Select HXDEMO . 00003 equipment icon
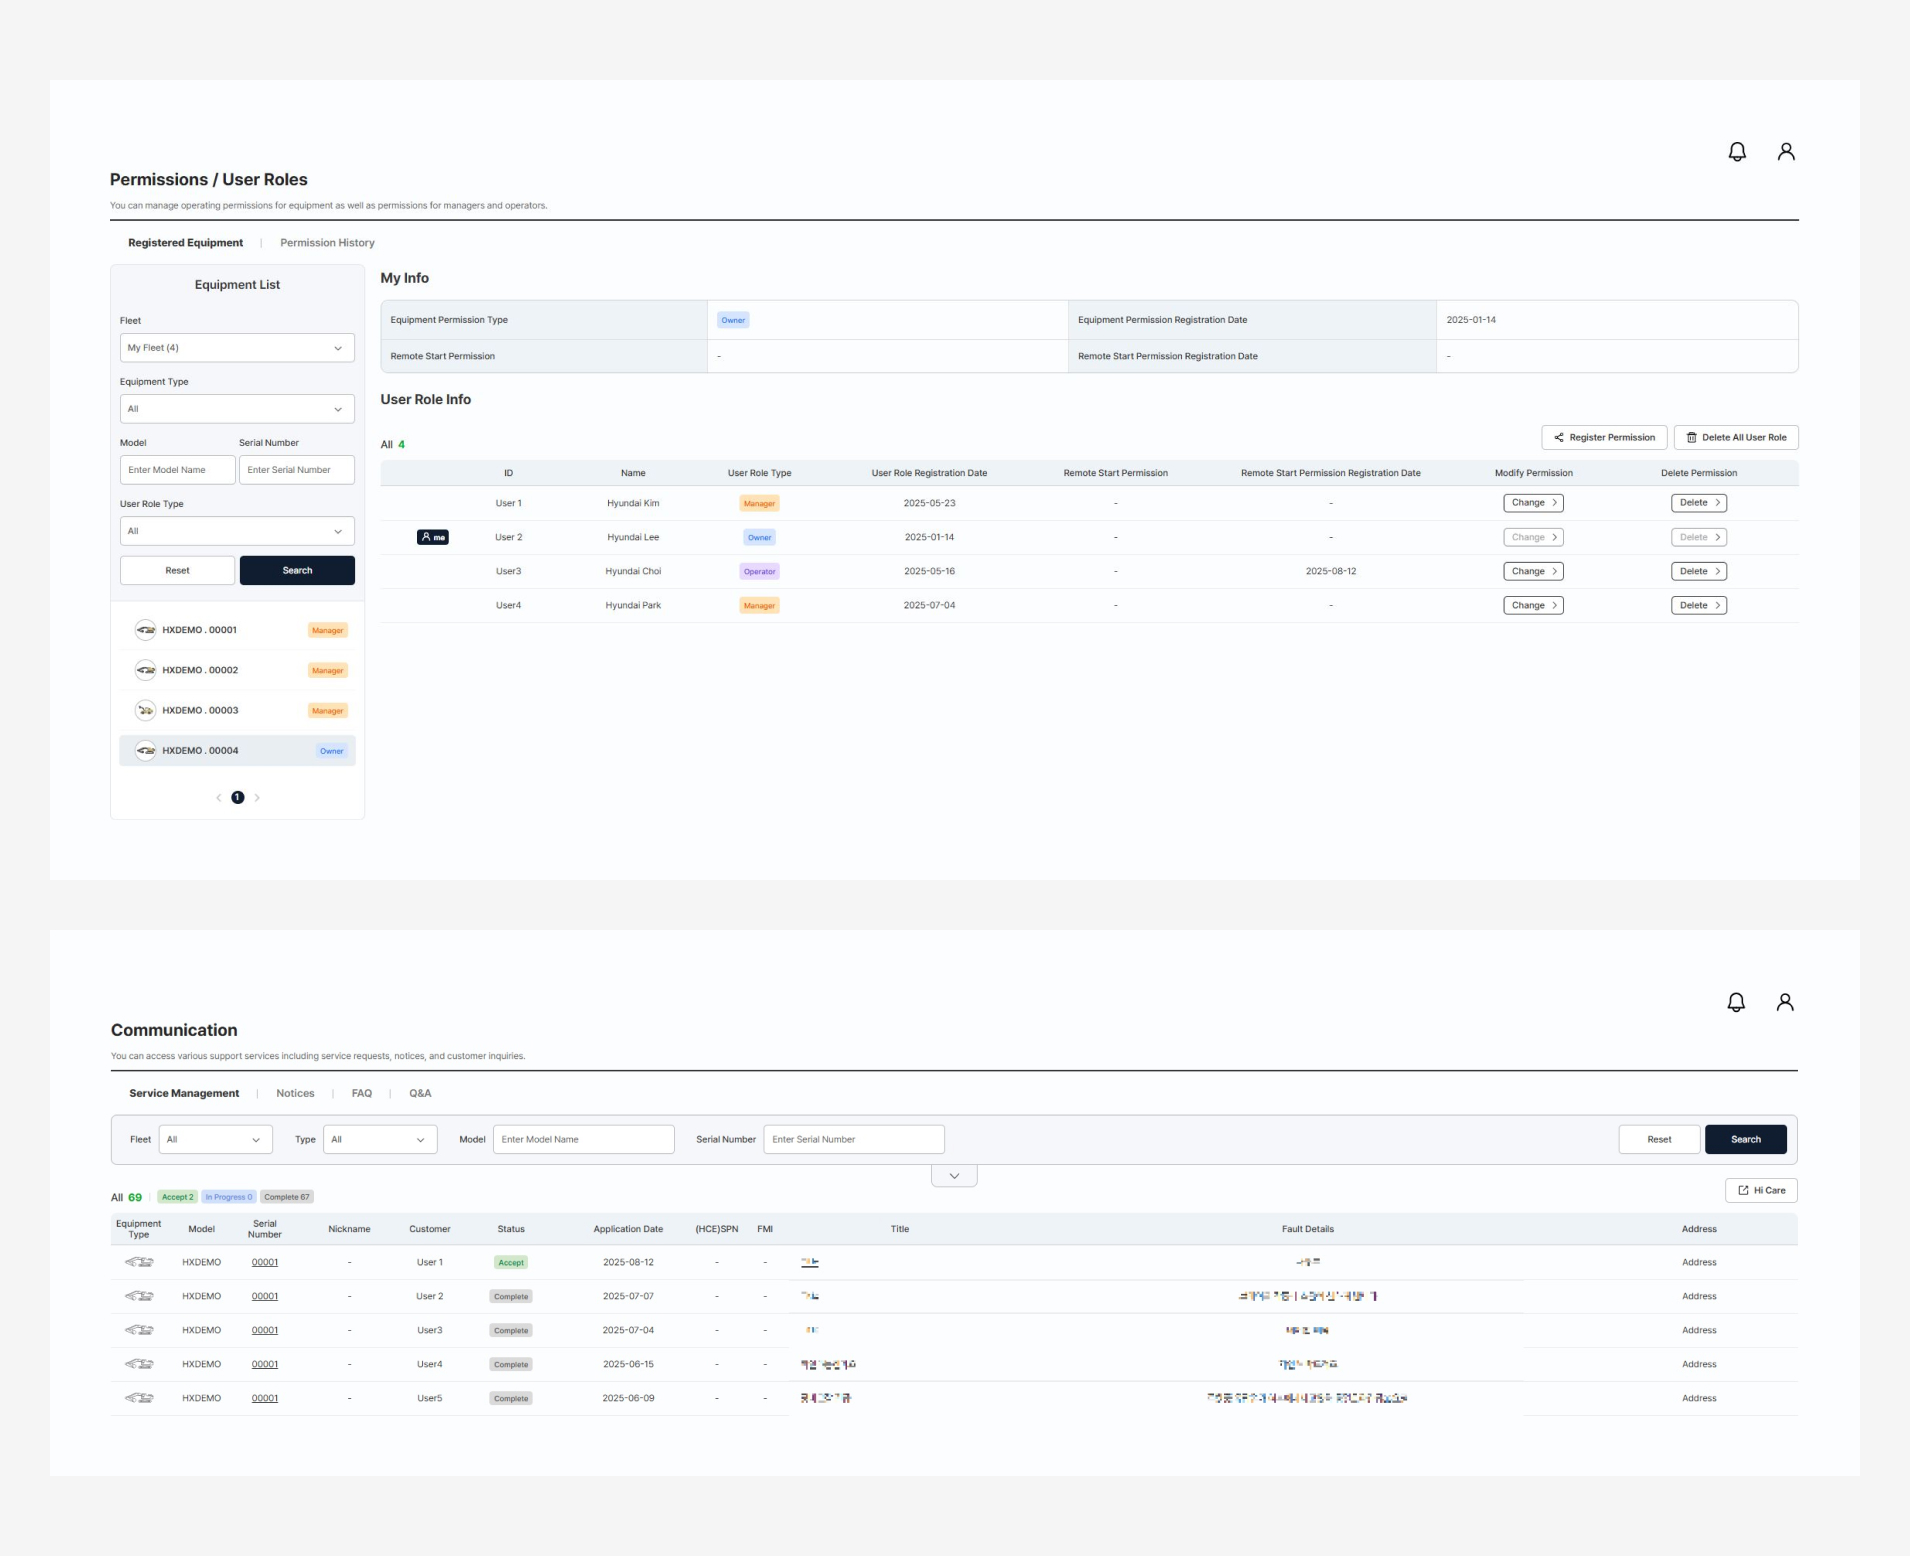This screenshot has height=1556, width=1910. [x=146, y=710]
